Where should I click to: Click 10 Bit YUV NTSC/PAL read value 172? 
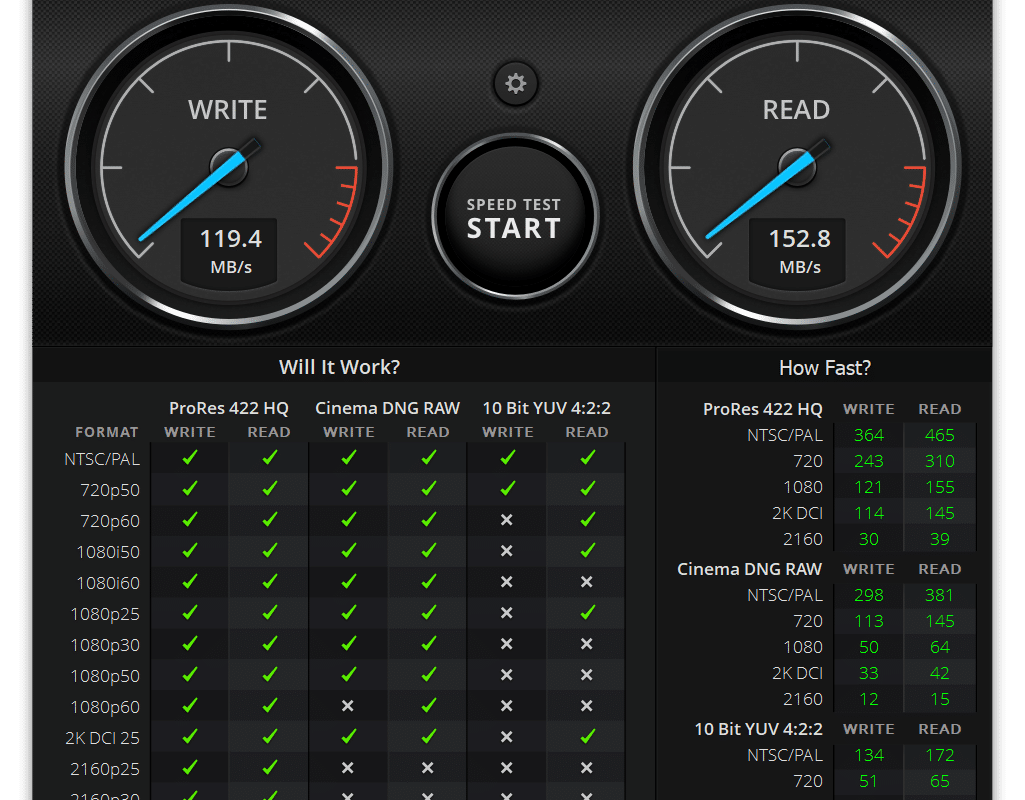939,756
